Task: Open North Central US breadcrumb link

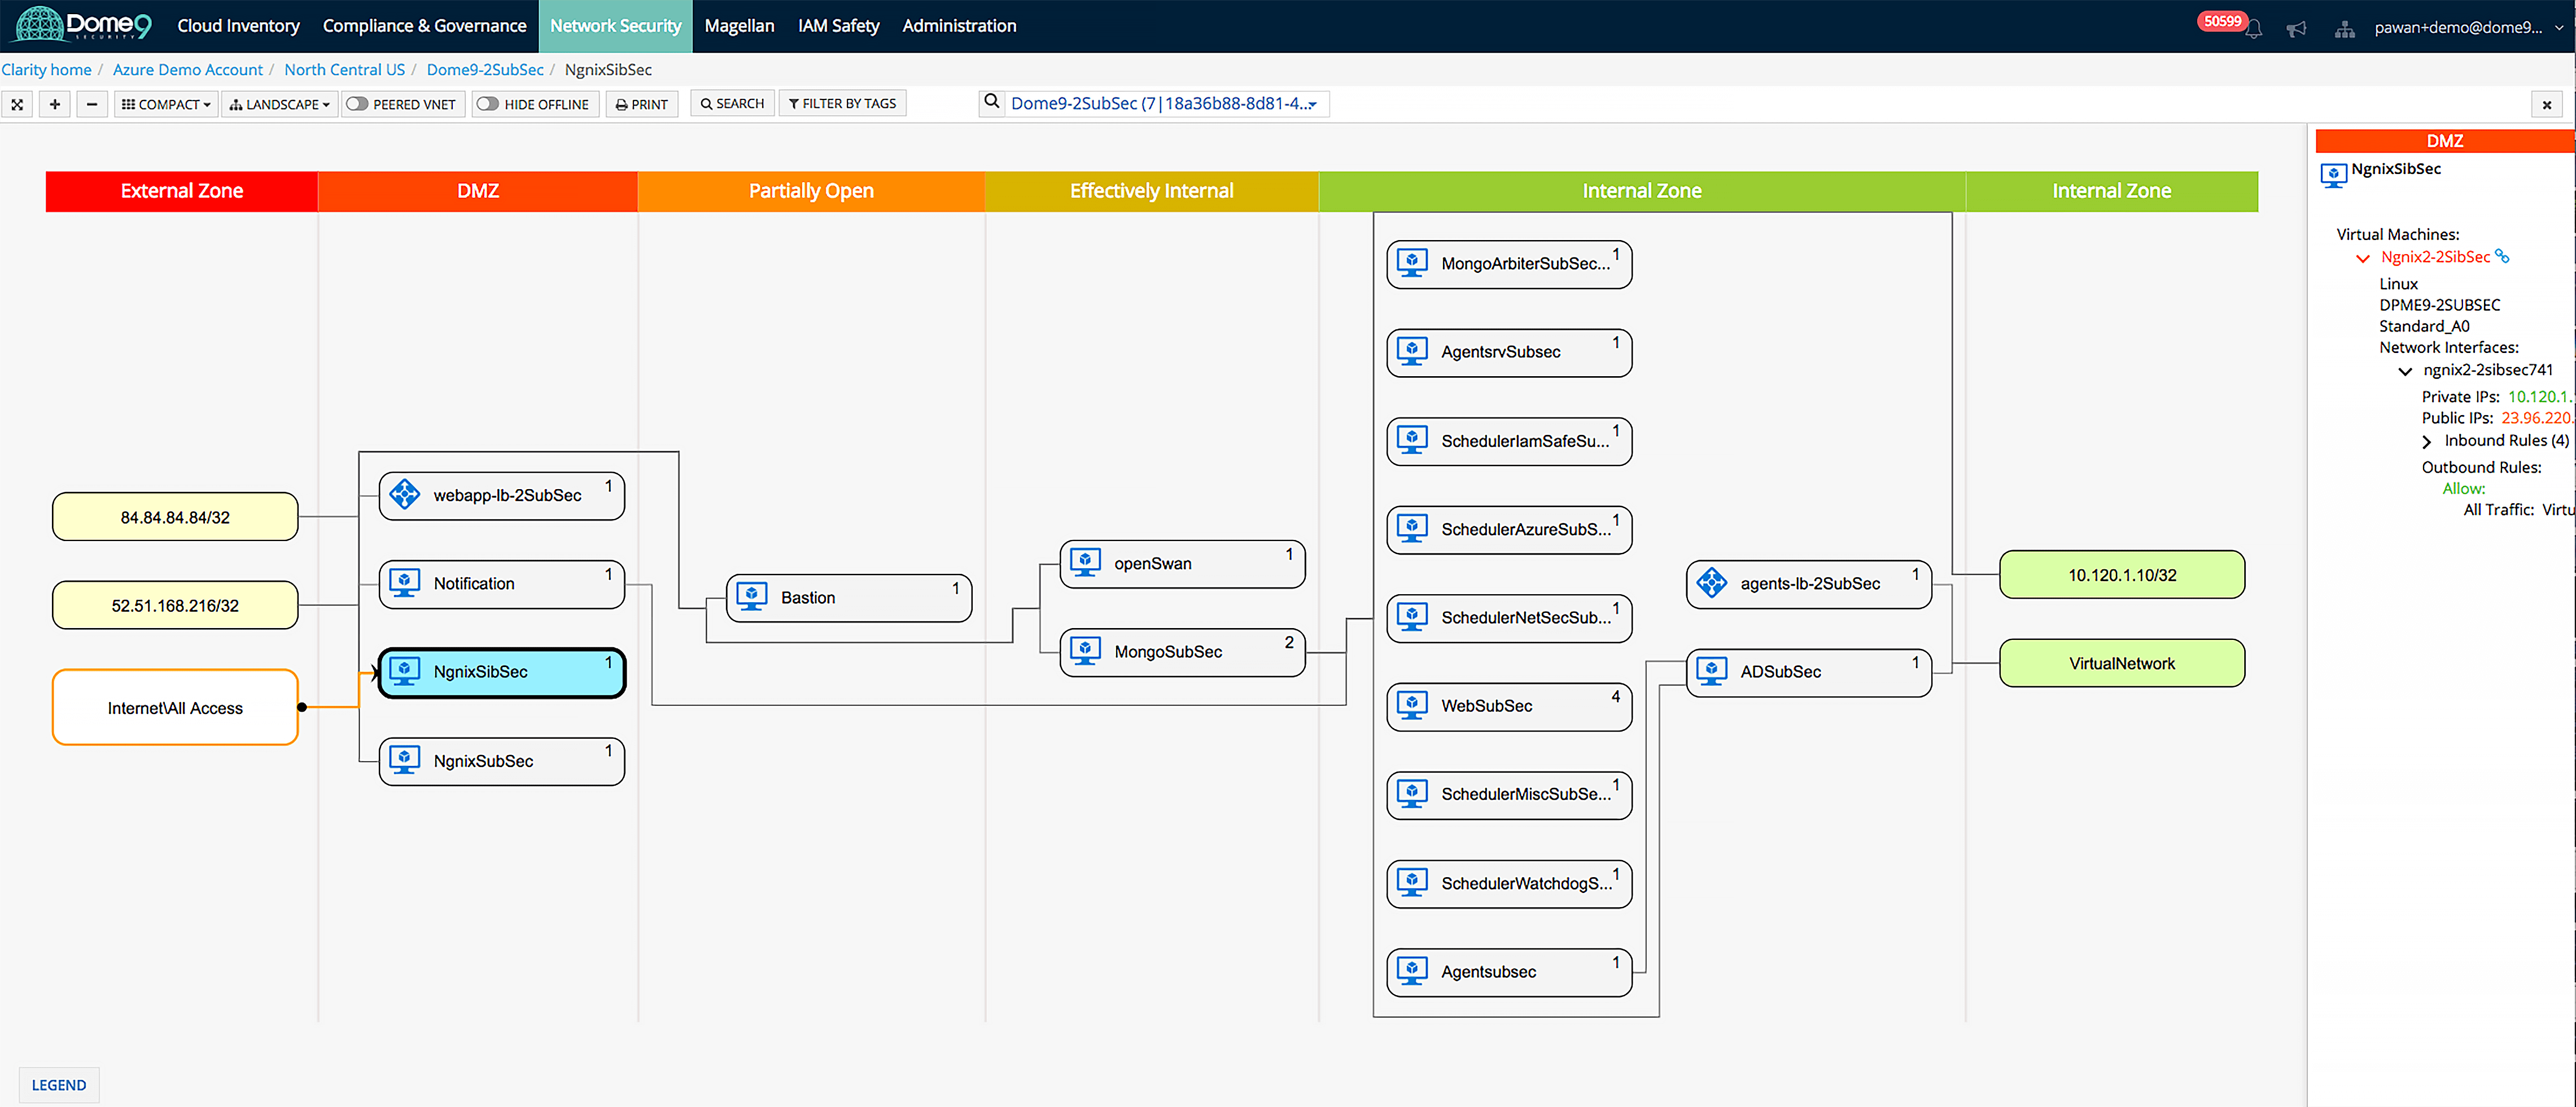Action: point(345,69)
